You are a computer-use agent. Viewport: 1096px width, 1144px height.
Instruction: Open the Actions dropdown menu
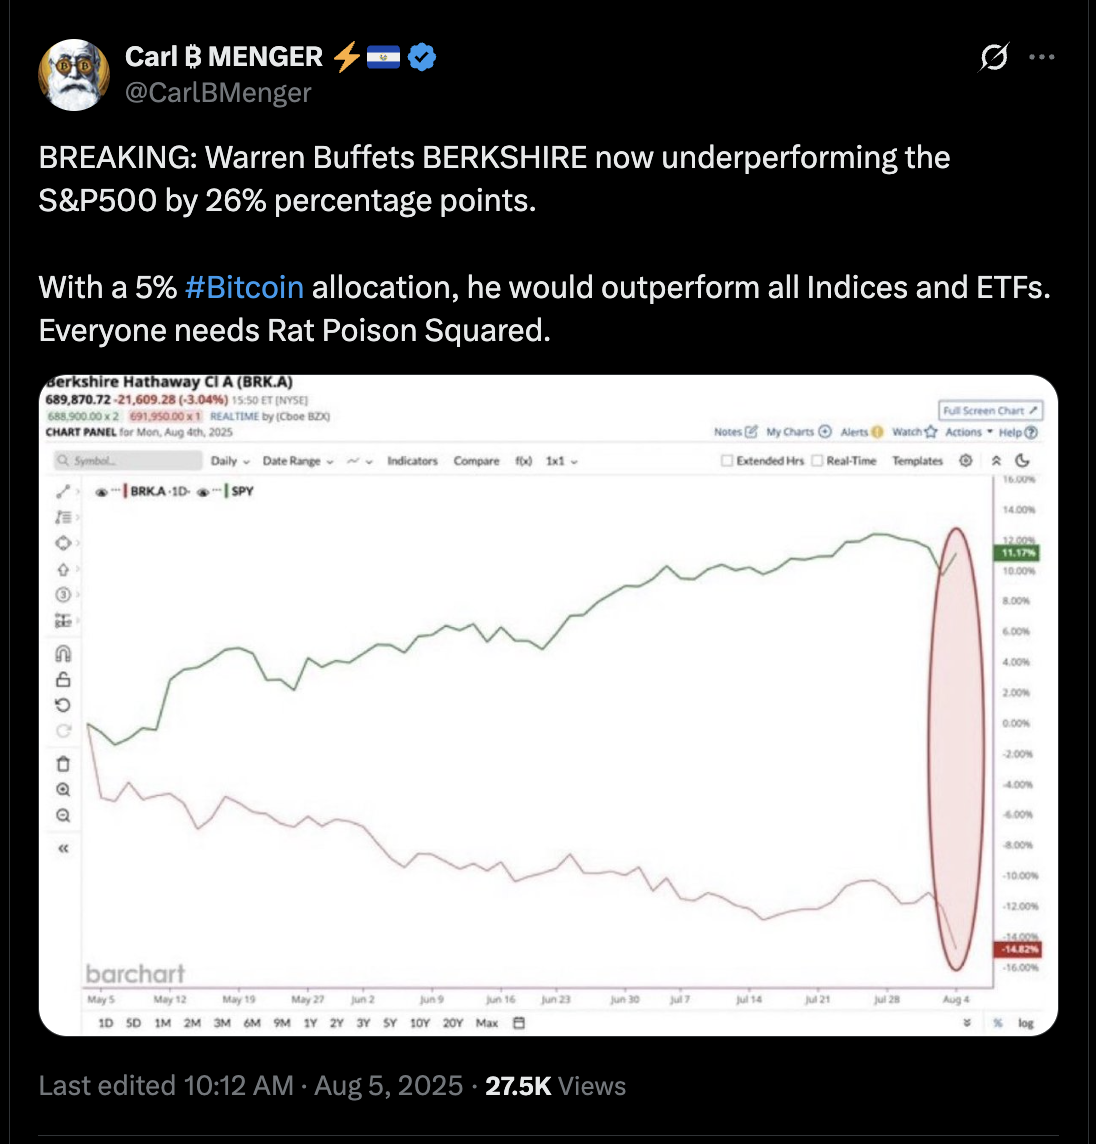(x=969, y=432)
